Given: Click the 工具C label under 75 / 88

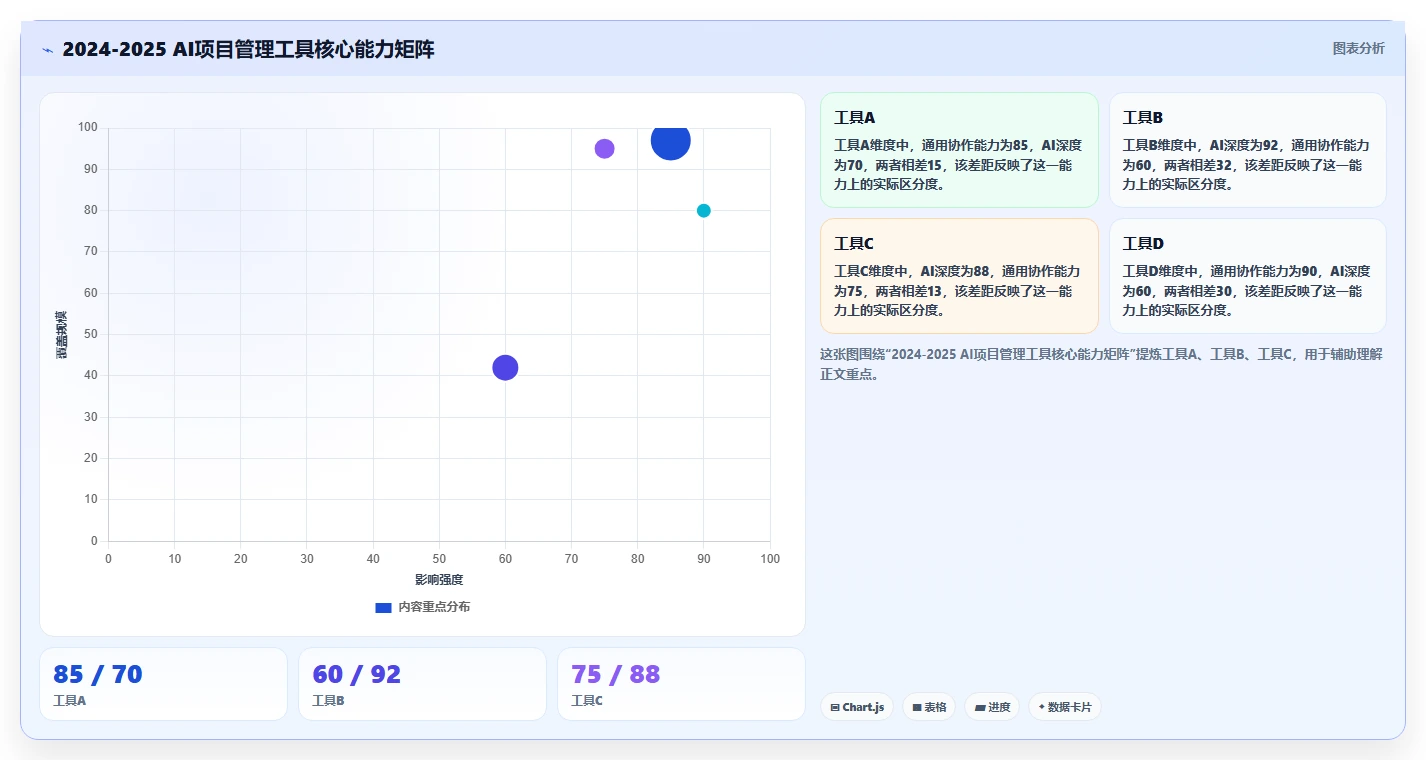Looking at the screenshot, I should pos(587,701).
